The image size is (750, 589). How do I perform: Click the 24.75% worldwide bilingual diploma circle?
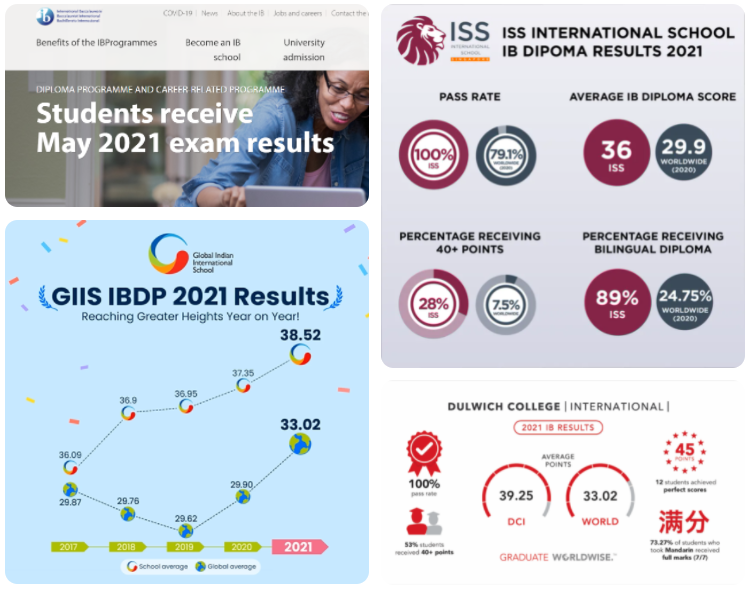pyautogui.click(x=685, y=302)
